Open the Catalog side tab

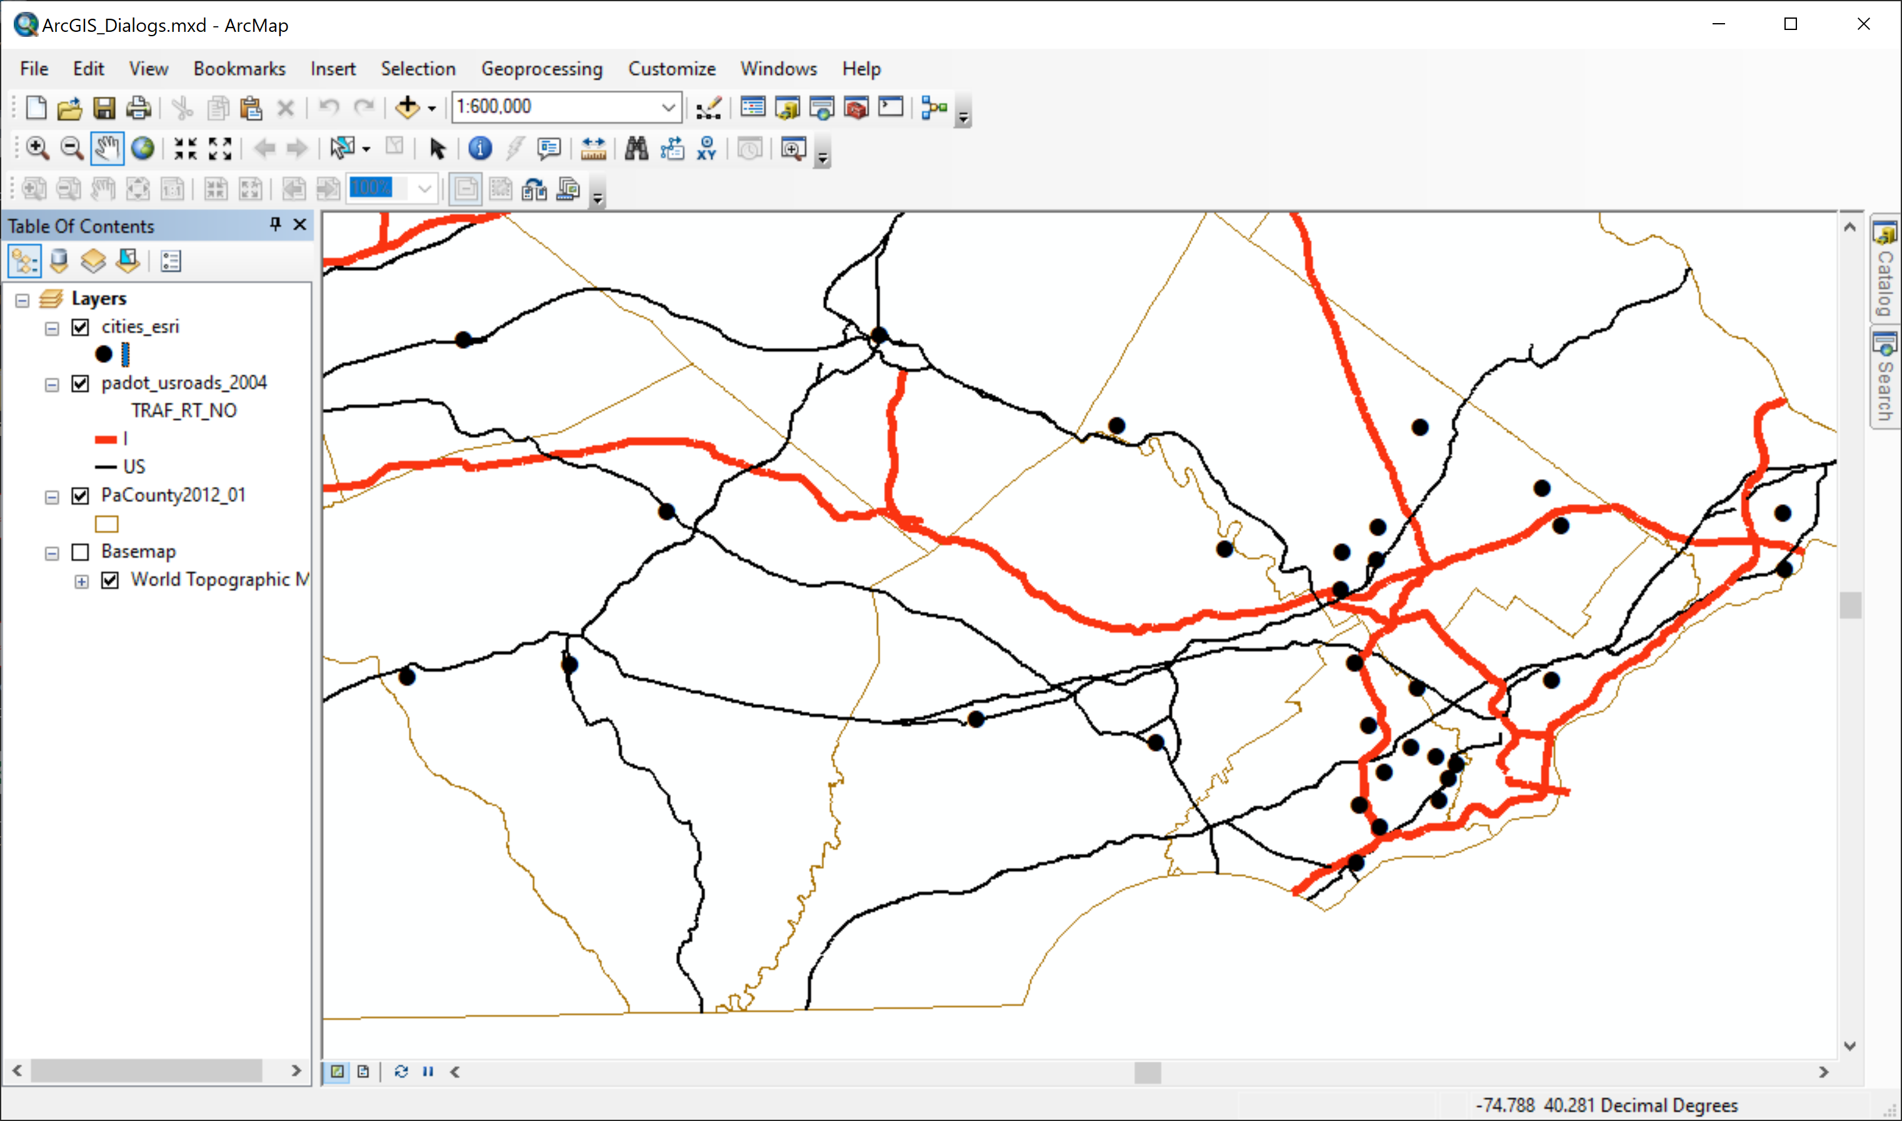tap(1885, 270)
